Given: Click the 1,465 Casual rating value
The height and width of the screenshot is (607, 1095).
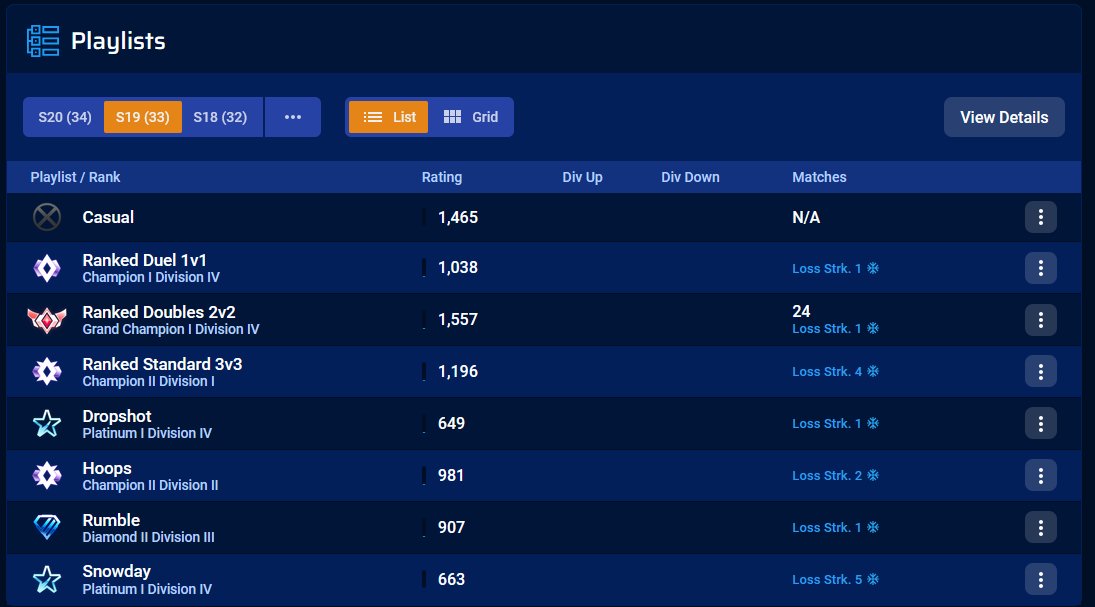Looking at the screenshot, I should tap(458, 217).
